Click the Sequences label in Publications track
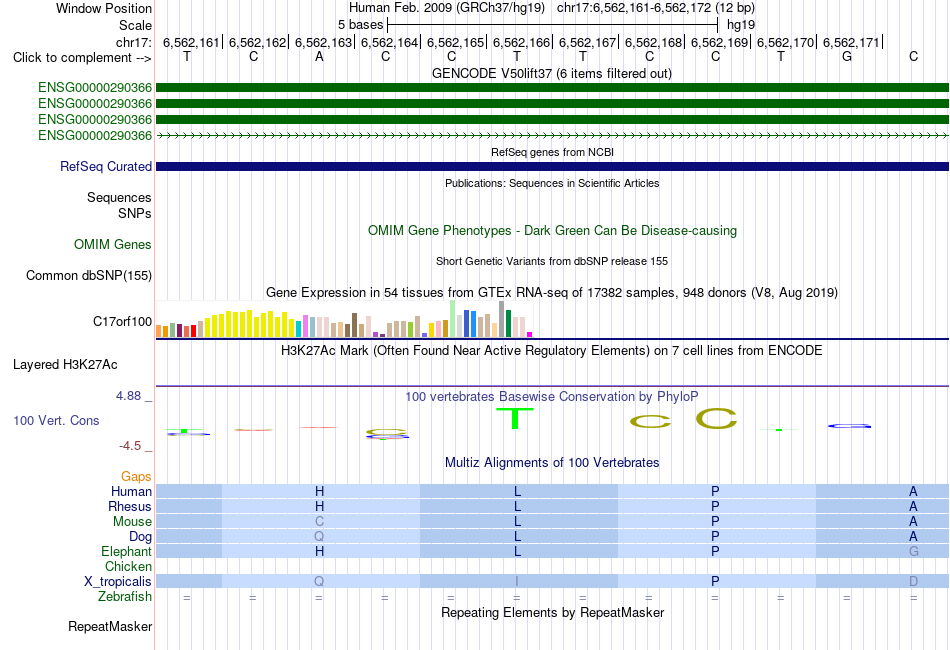 coord(119,197)
